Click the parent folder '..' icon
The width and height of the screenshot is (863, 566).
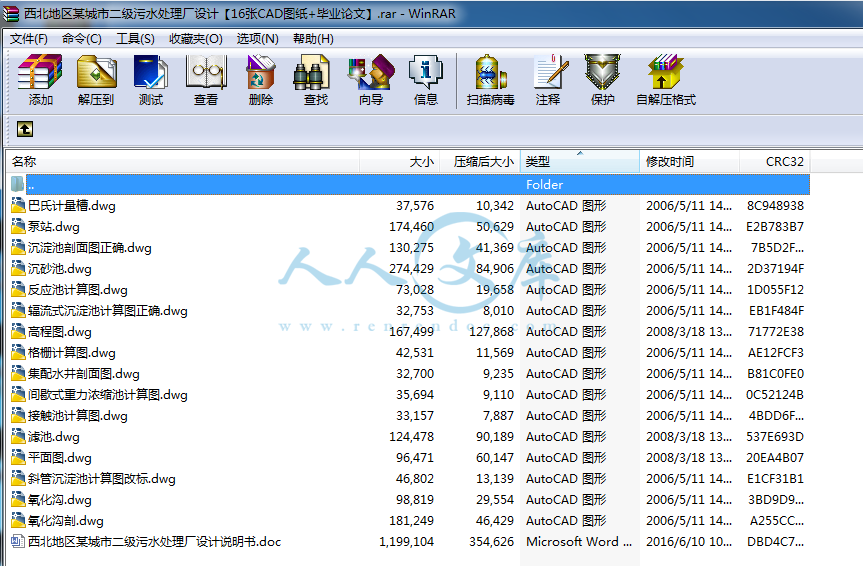[x=18, y=184]
